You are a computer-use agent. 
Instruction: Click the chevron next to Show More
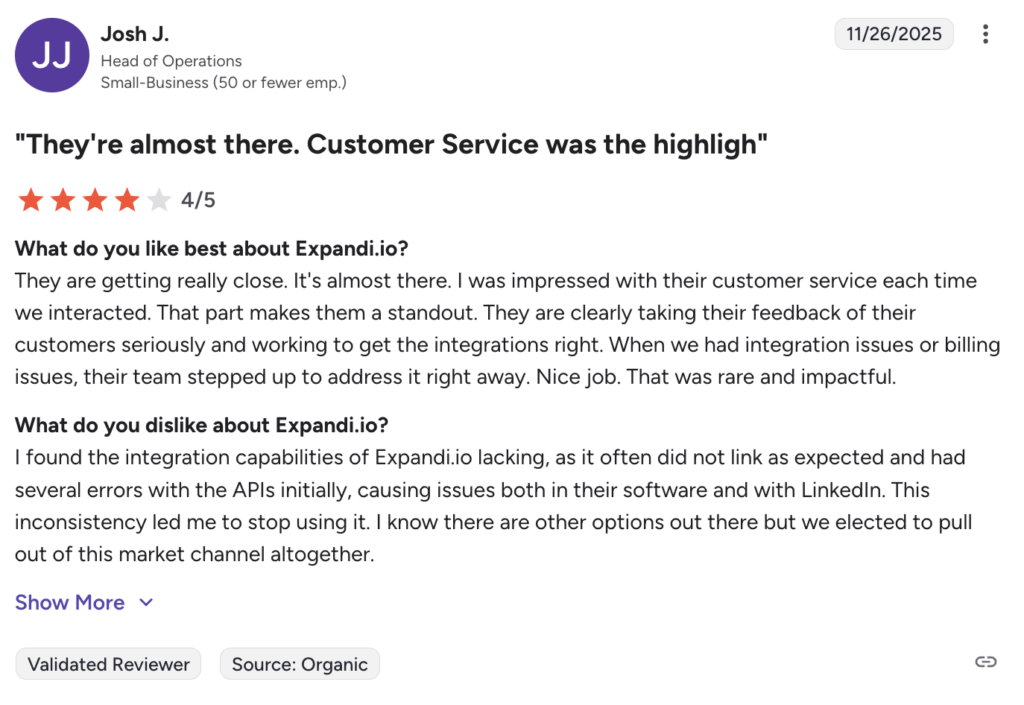click(146, 602)
